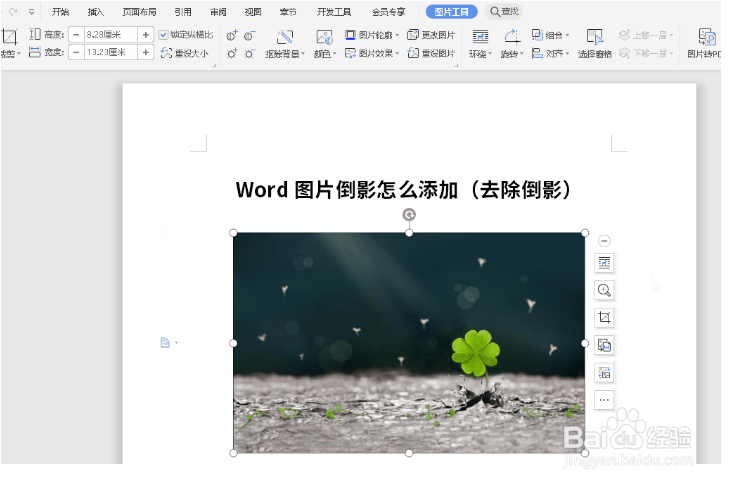Click the 查找 search box
The width and height of the screenshot is (734, 486).
point(504,11)
